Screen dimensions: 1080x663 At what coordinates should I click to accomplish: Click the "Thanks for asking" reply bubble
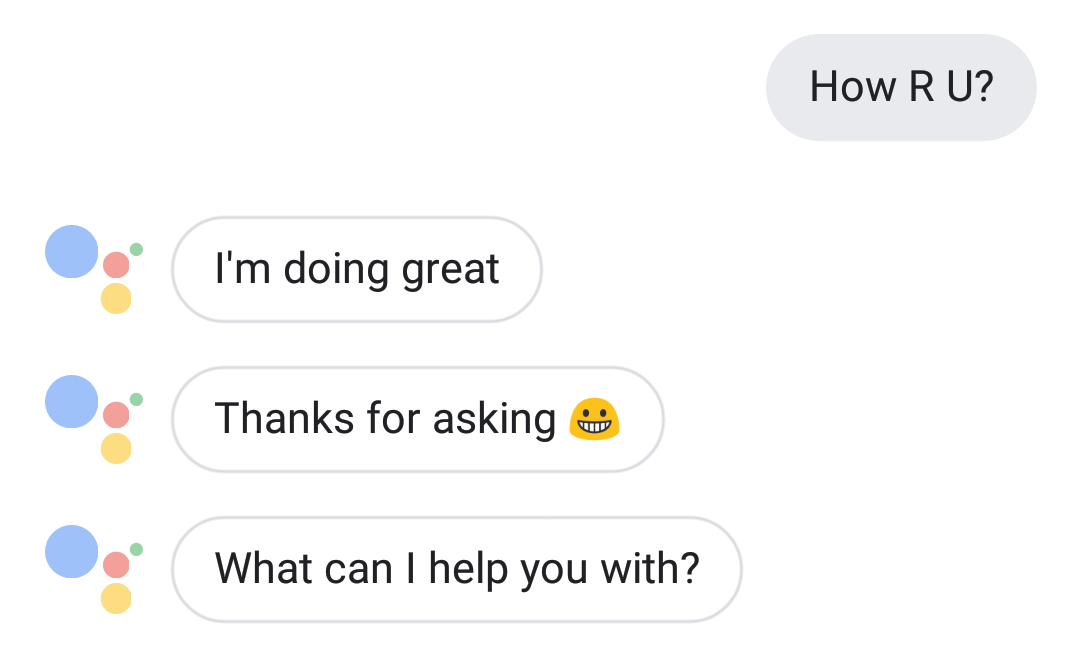[x=417, y=419]
